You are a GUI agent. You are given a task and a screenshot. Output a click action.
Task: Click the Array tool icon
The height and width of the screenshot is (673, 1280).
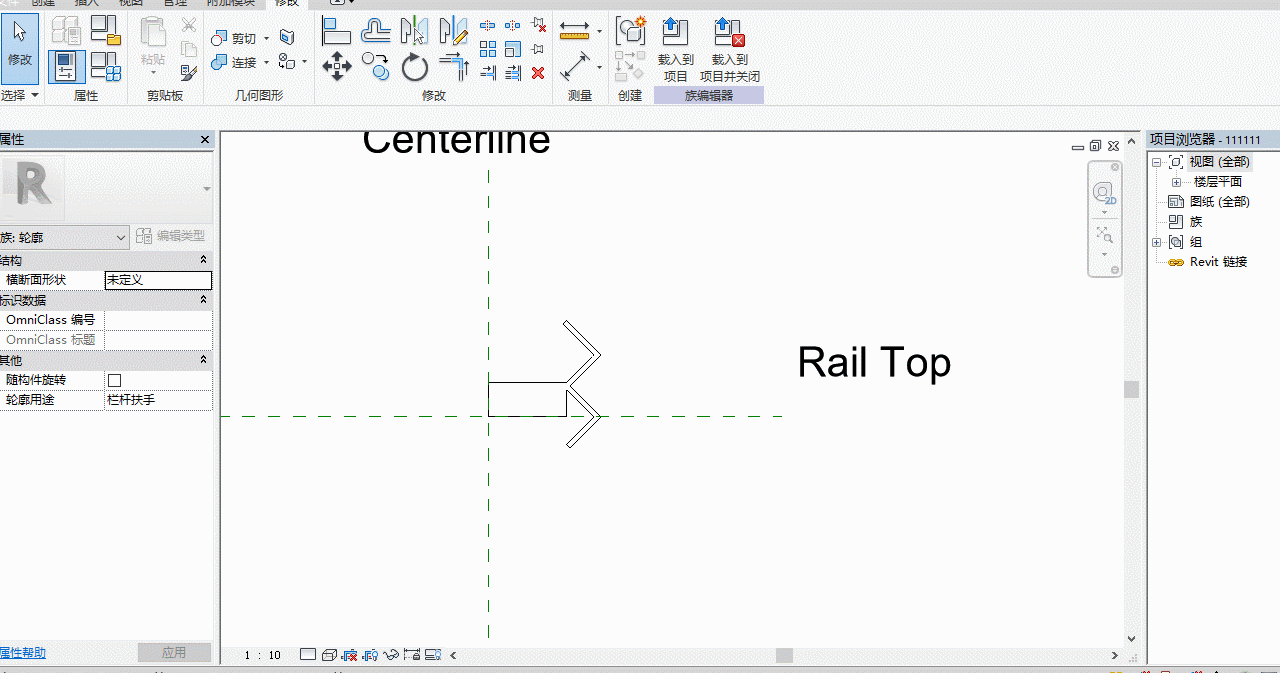point(488,49)
